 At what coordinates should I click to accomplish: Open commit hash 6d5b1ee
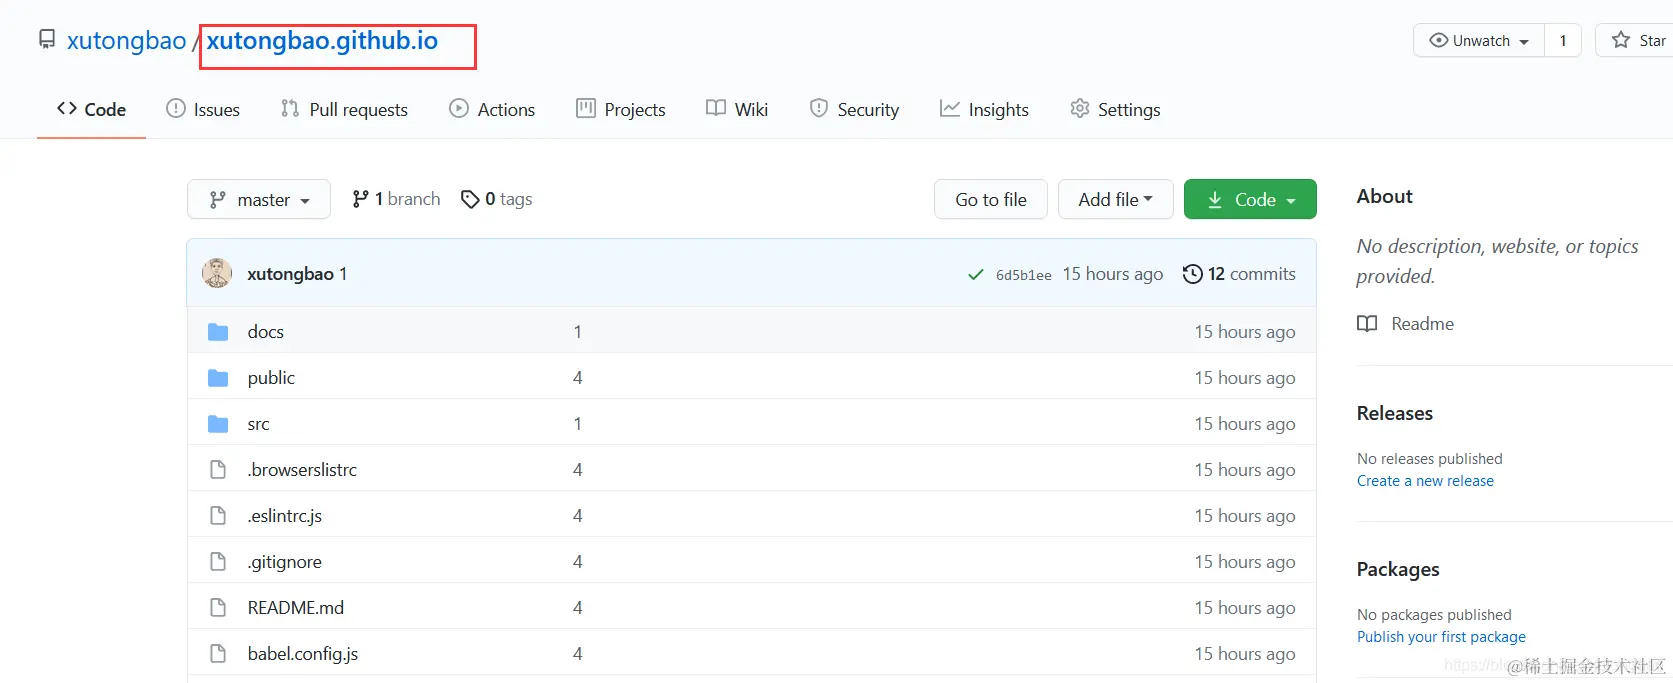click(x=1023, y=275)
